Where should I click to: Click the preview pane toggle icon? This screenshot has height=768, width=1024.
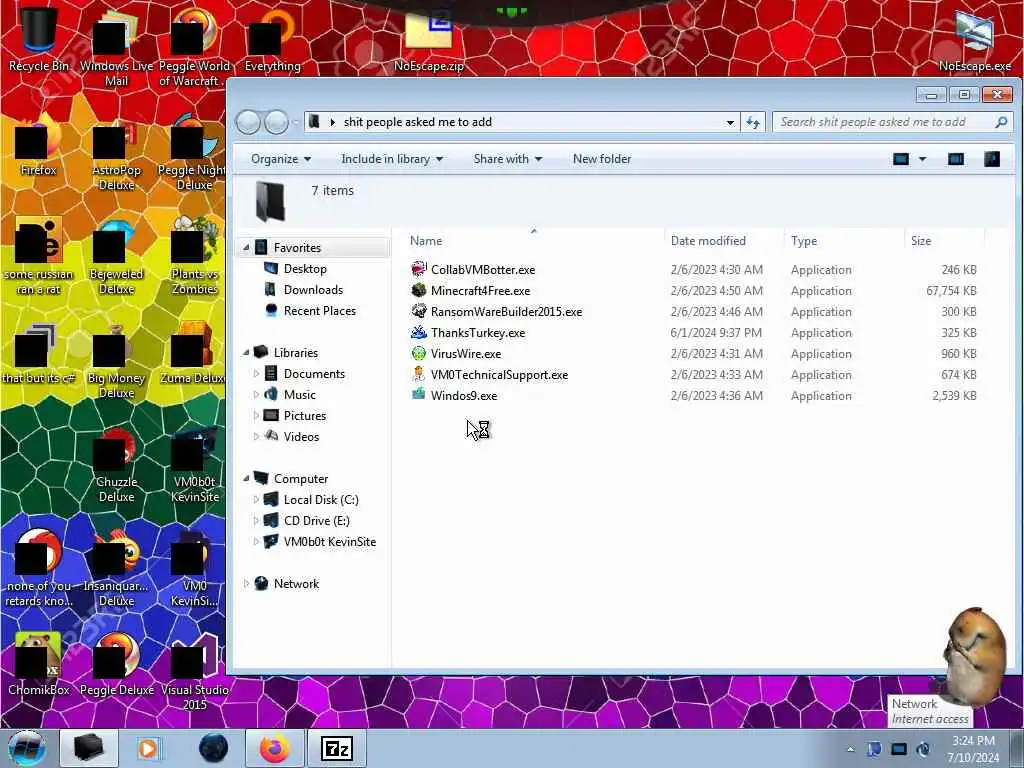tap(955, 159)
